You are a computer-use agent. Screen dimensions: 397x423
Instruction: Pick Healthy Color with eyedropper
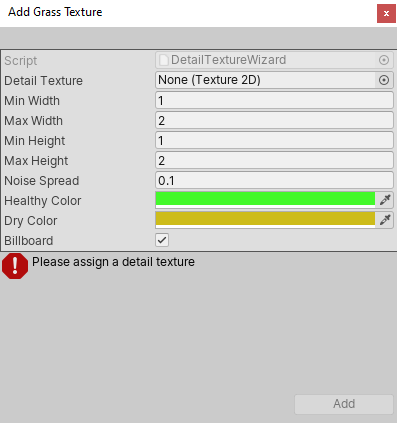[385, 200]
